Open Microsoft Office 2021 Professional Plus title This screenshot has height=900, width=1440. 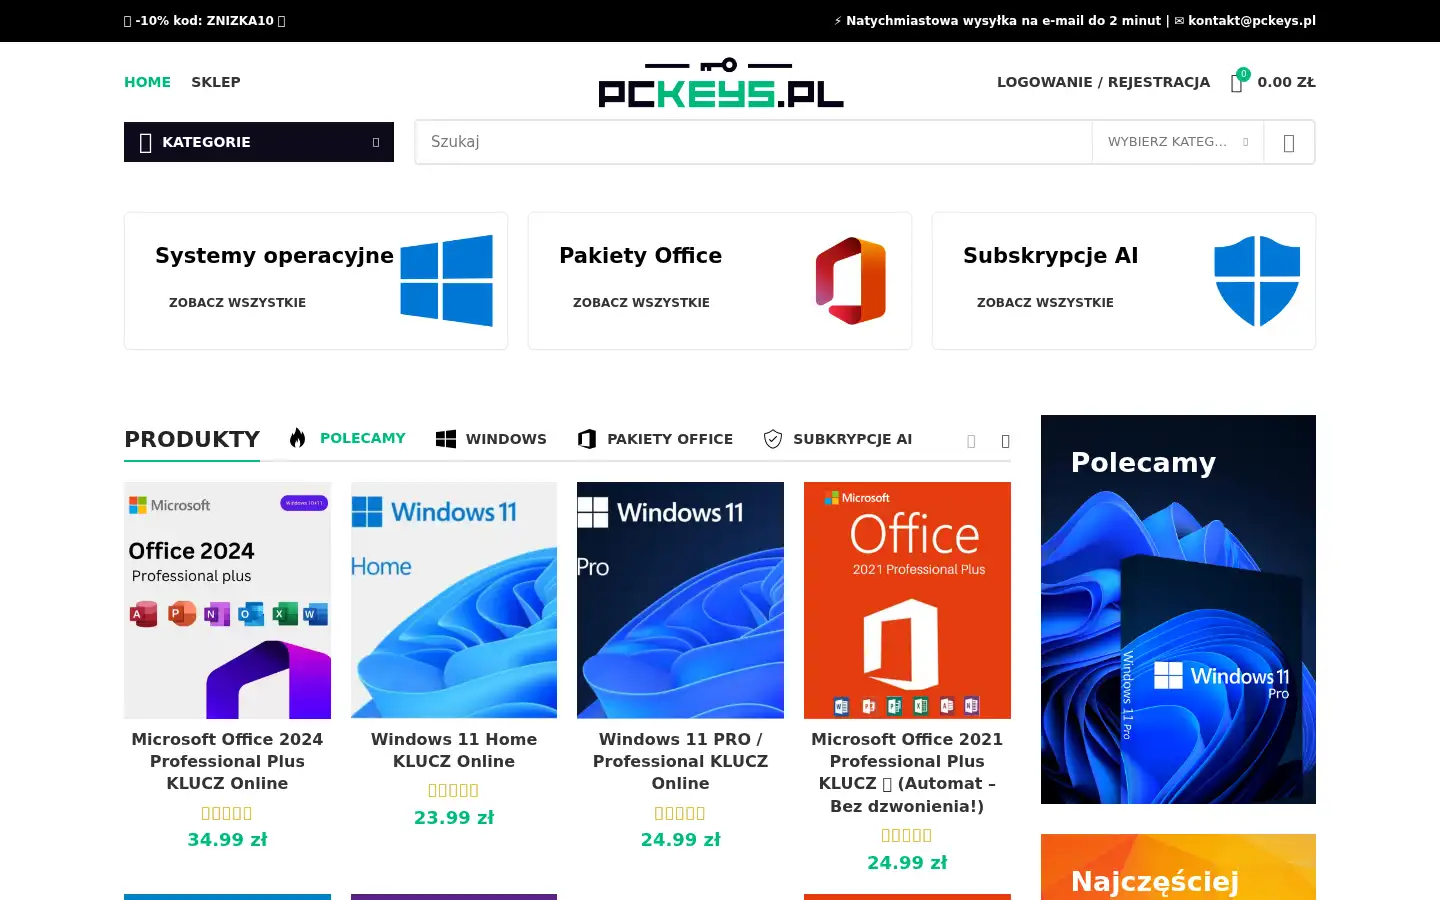(x=907, y=772)
